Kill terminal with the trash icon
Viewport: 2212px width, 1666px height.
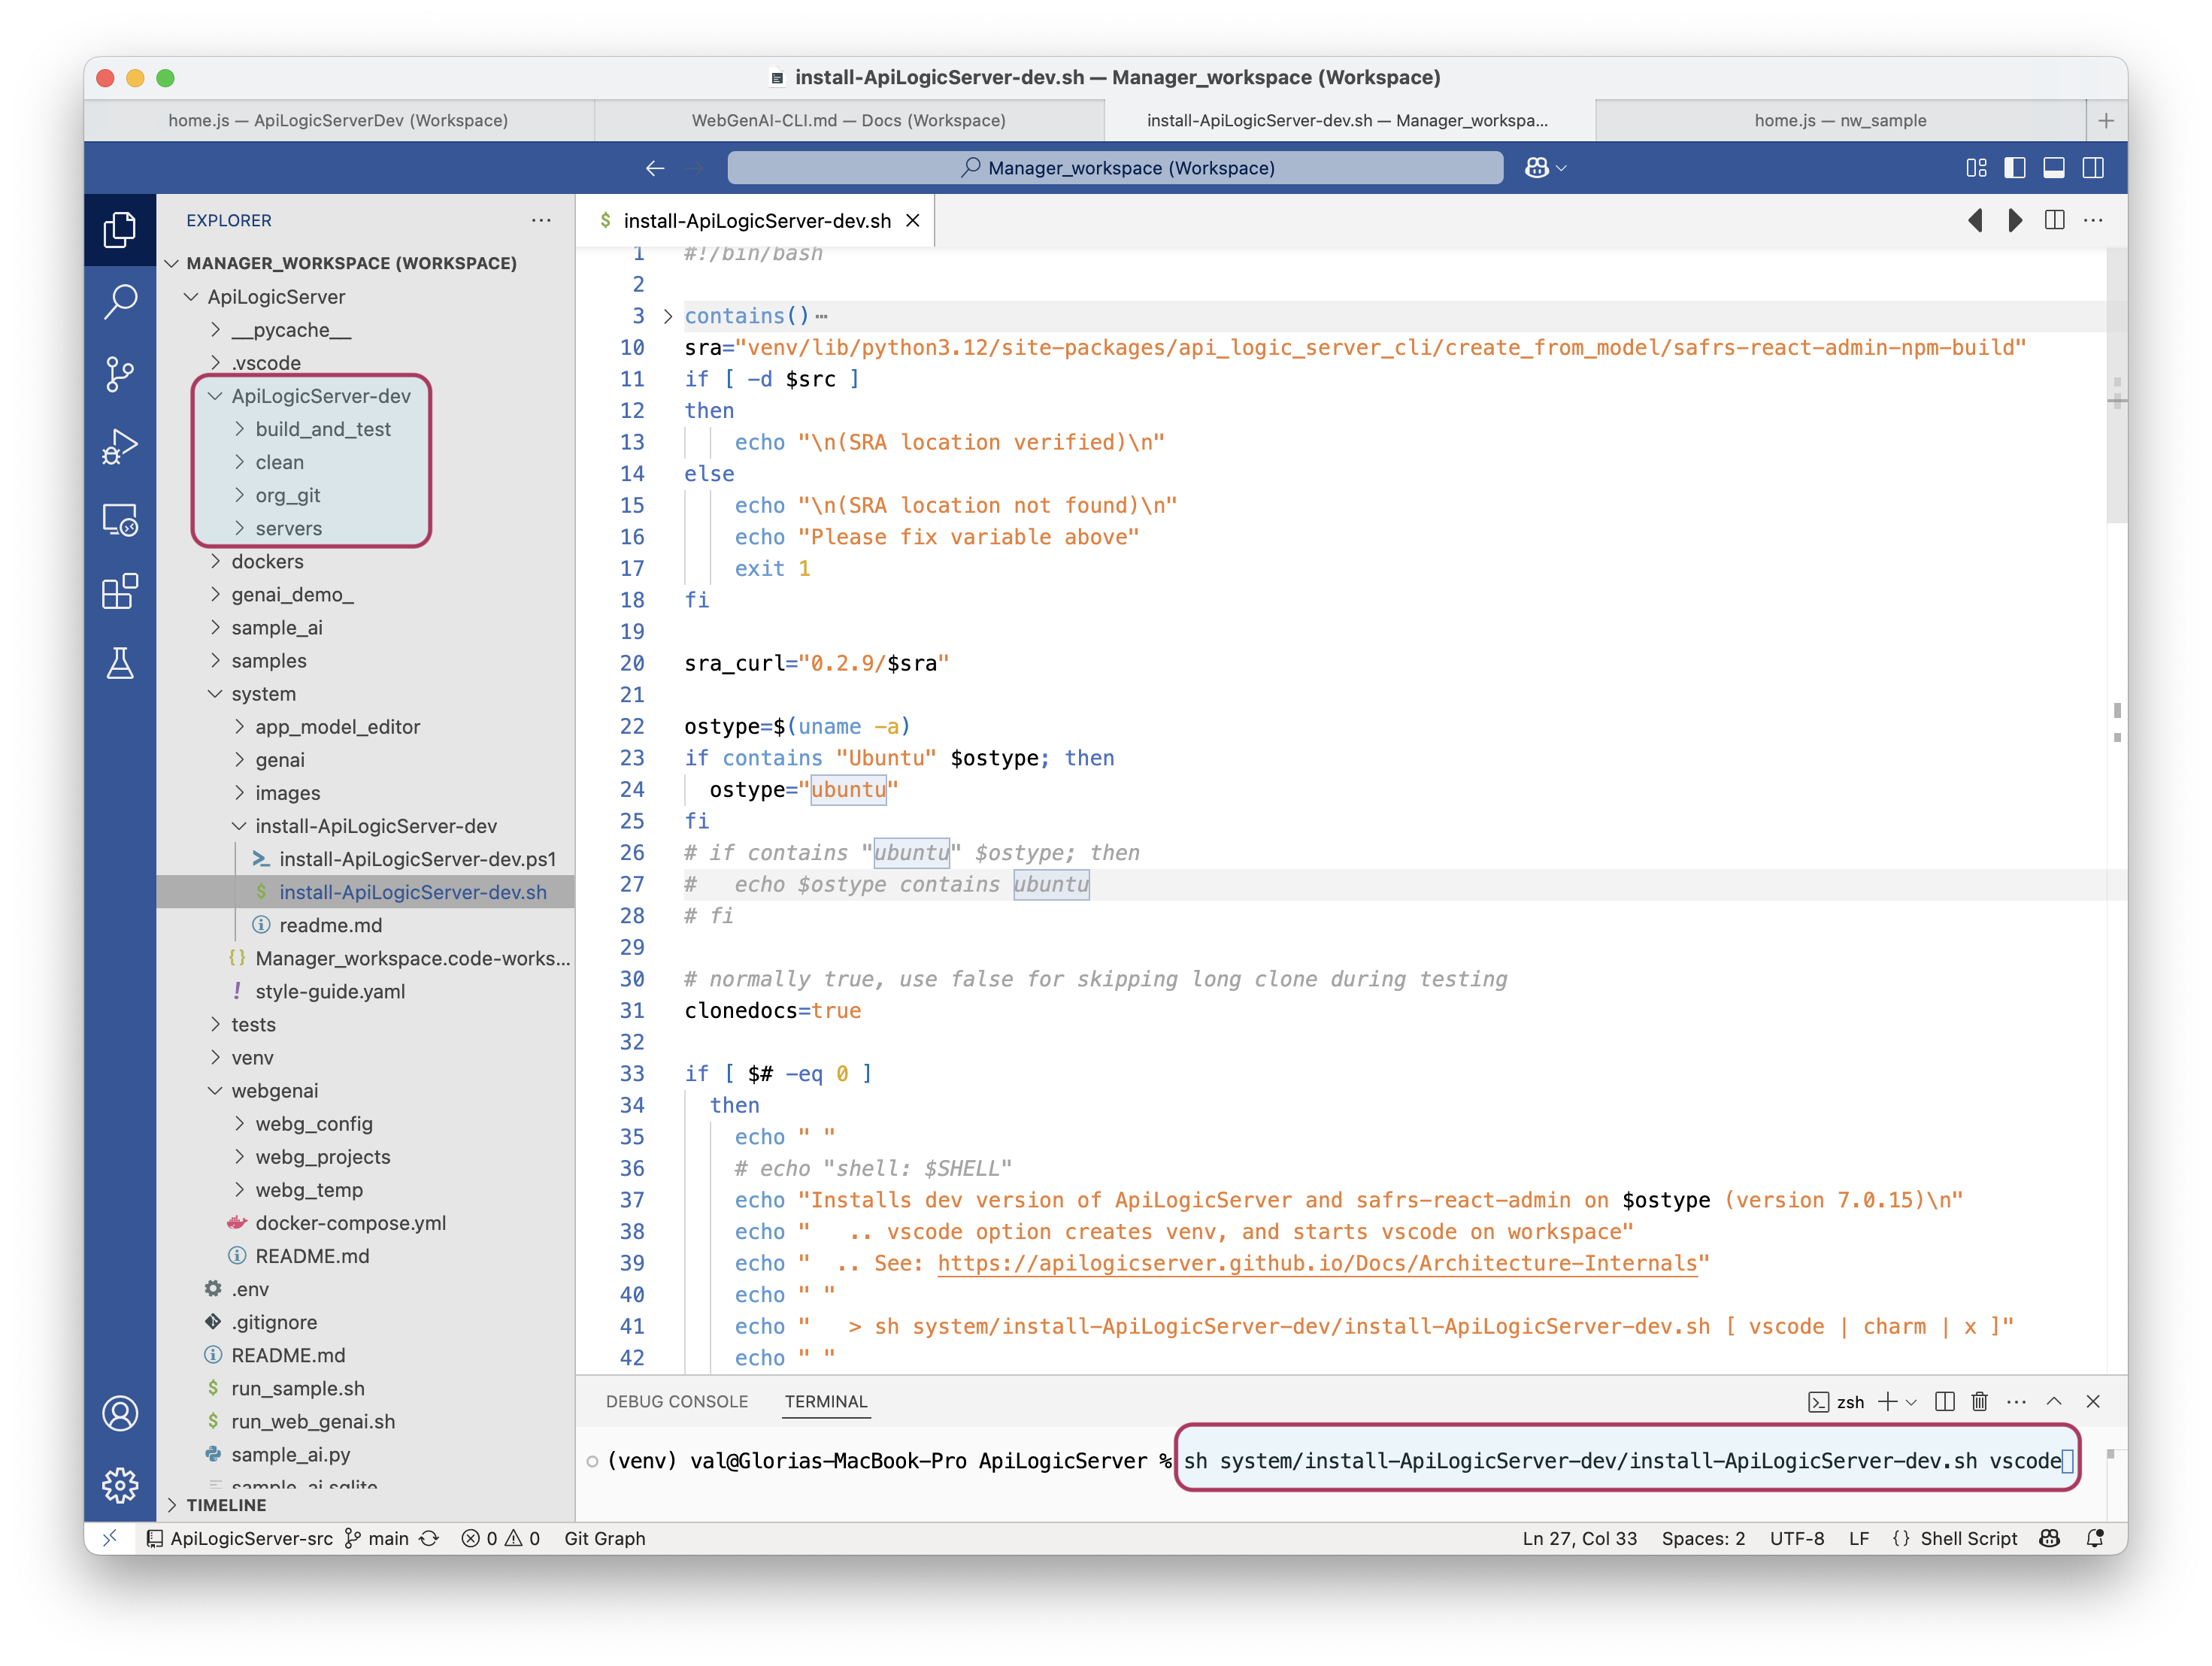click(x=1979, y=1401)
